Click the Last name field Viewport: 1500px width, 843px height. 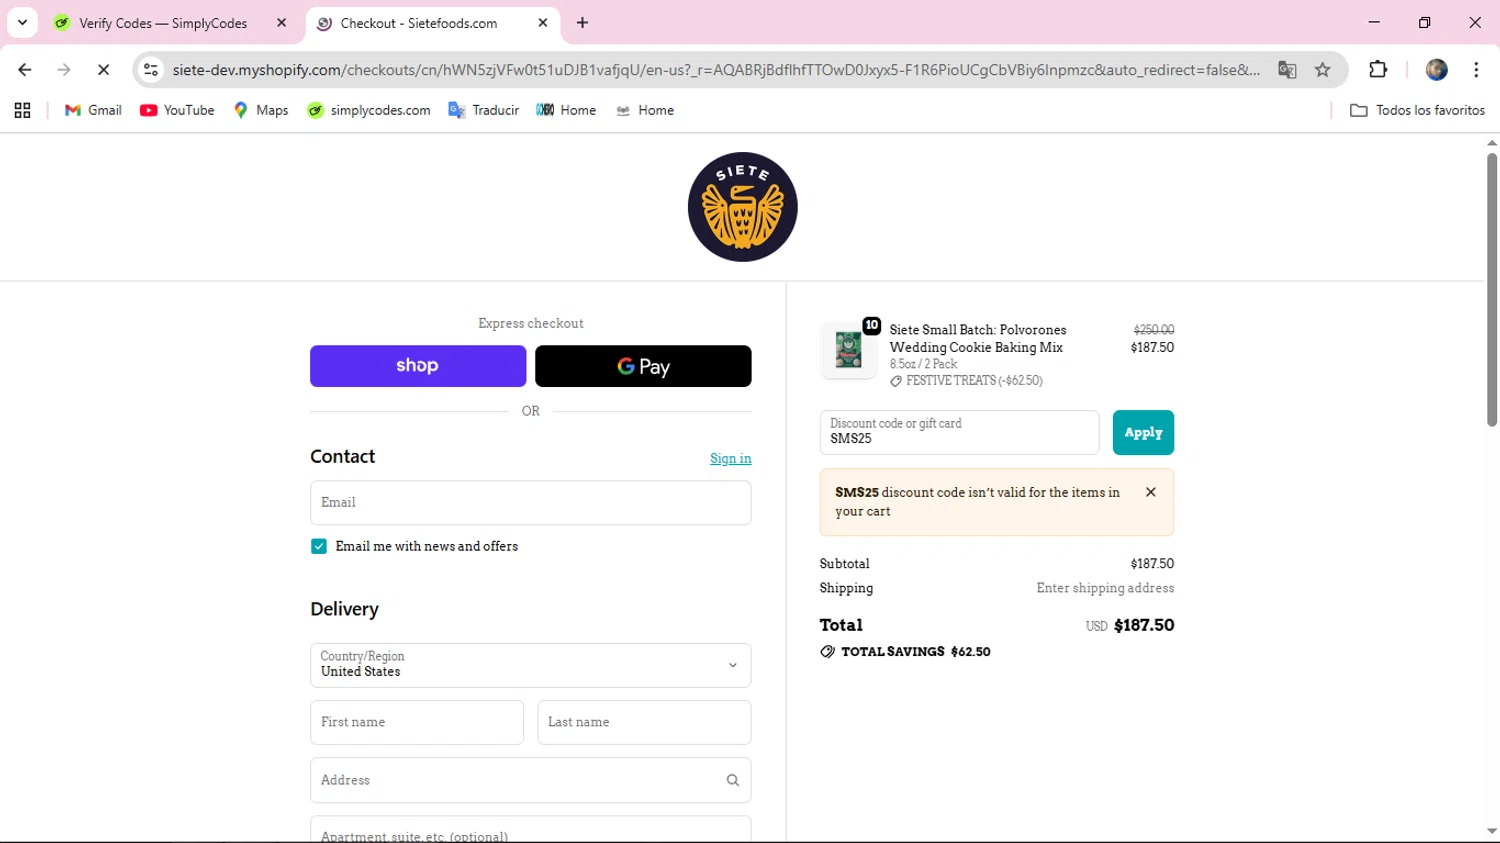[x=644, y=722]
